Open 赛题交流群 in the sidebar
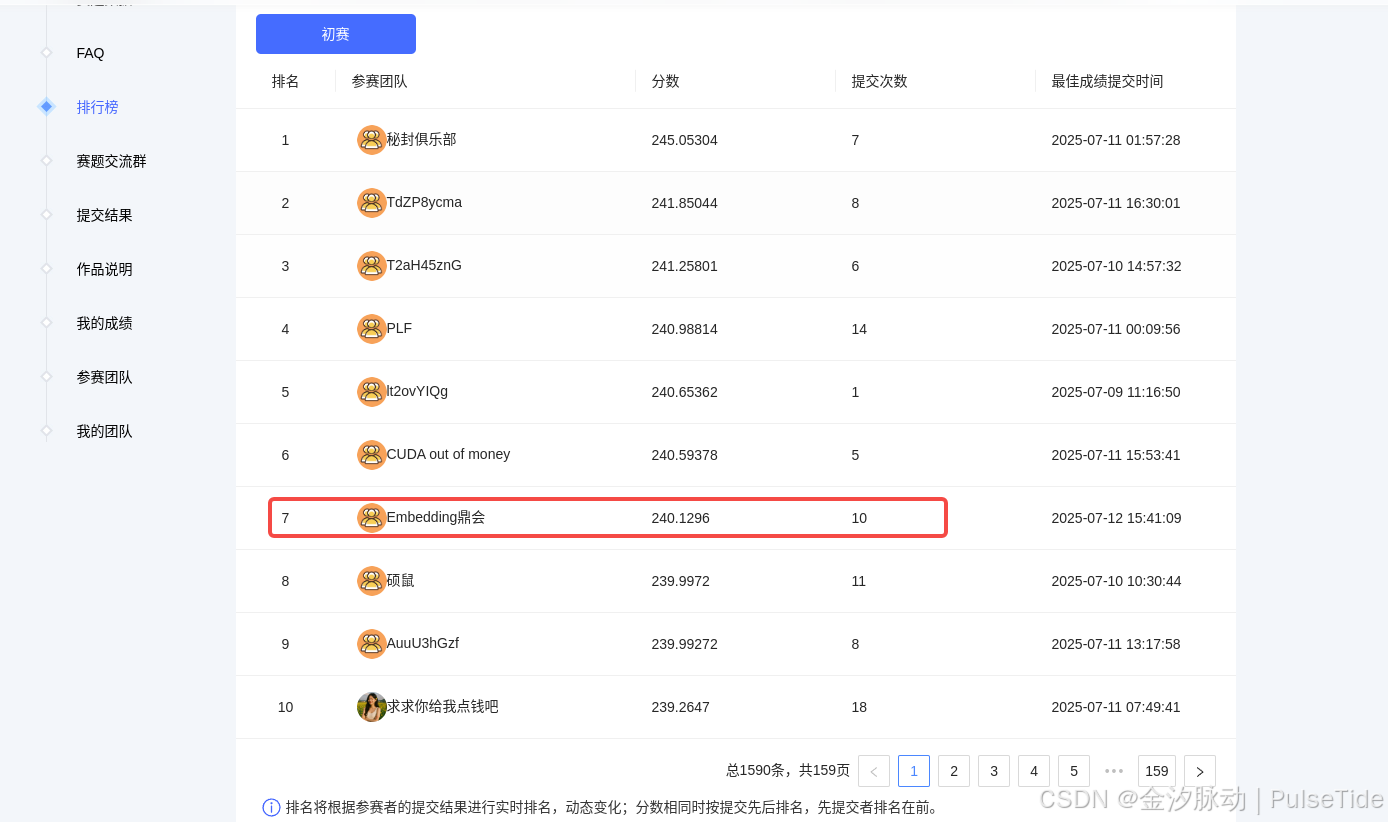Viewport: 1388px width, 822px height. tap(111, 161)
